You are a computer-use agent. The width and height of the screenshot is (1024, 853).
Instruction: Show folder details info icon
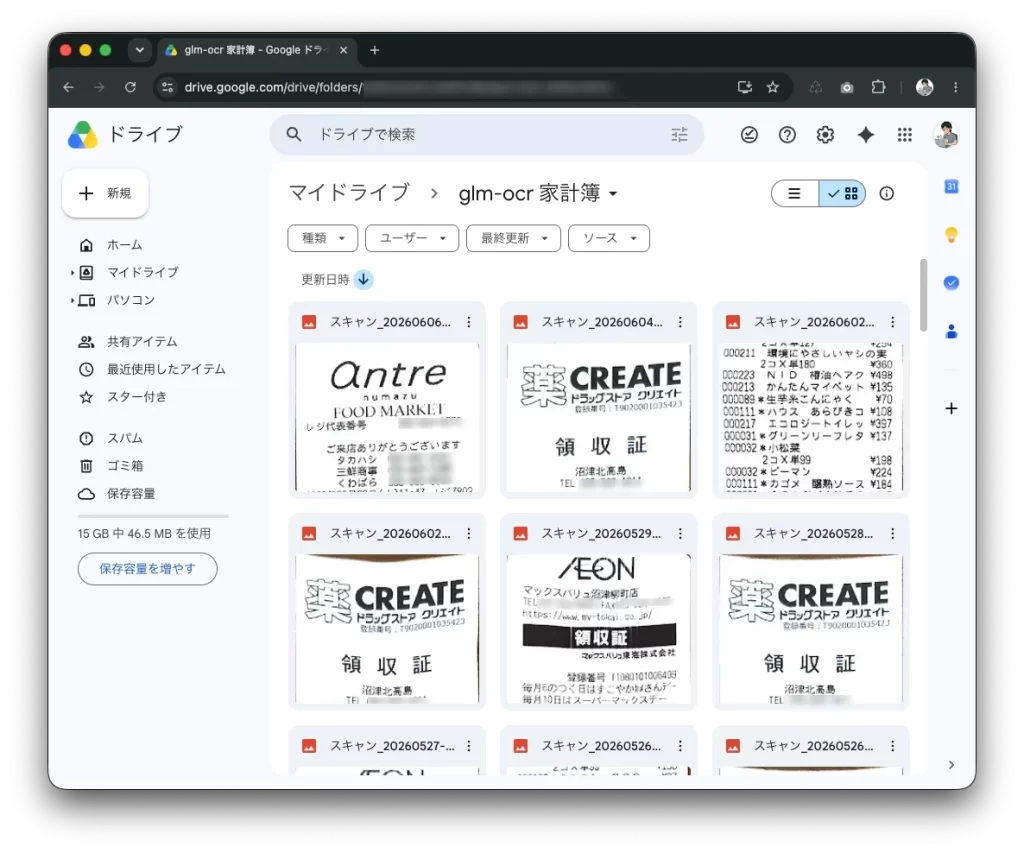pyautogui.click(x=886, y=193)
